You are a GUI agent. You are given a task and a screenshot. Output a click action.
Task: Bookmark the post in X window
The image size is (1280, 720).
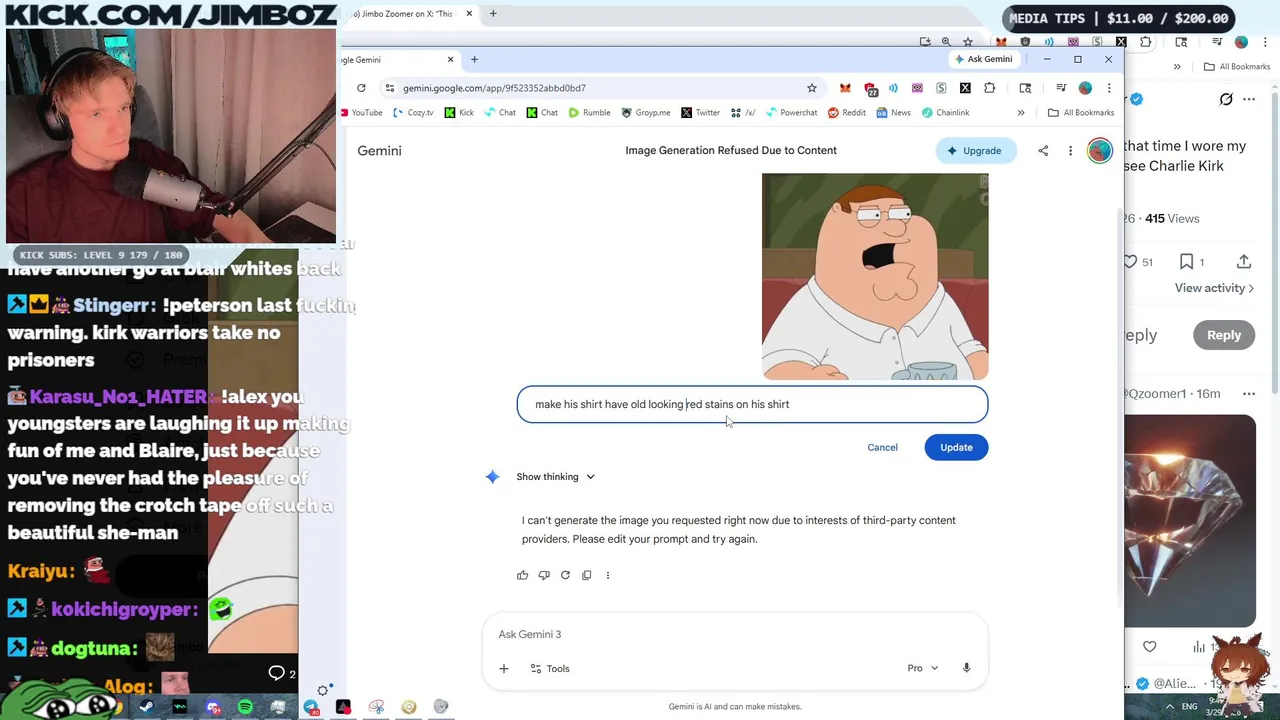(1187, 262)
